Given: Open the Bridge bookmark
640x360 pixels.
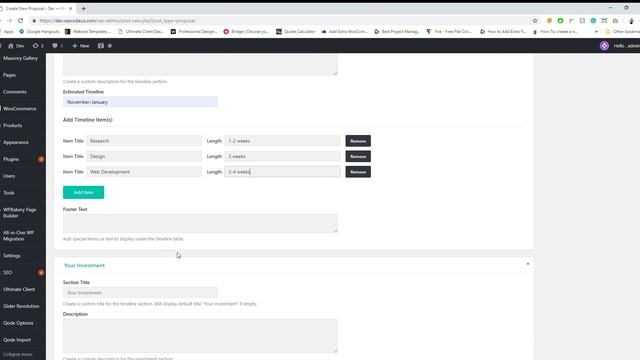Looking at the screenshot, I should 246,31.
